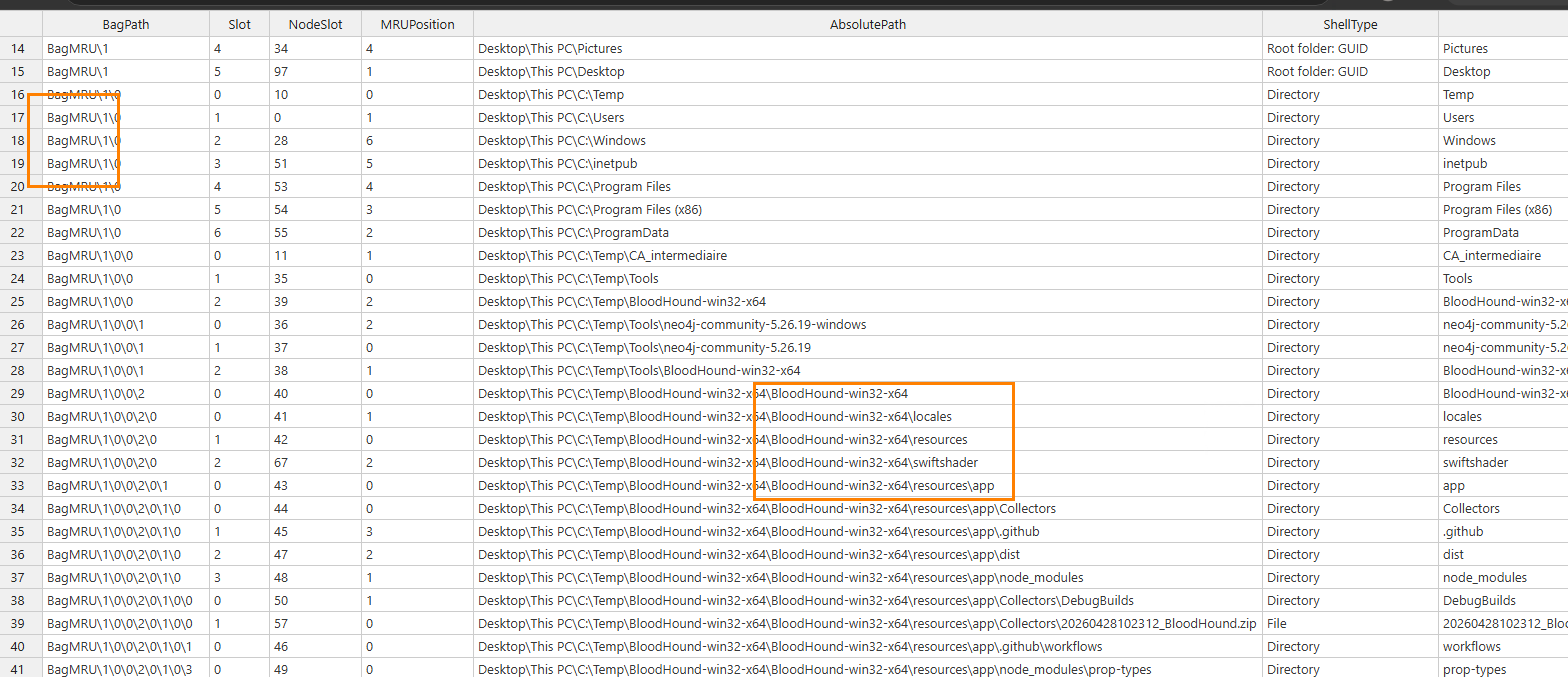
Task: Select row header number 36
Action: pyautogui.click(x=21, y=554)
